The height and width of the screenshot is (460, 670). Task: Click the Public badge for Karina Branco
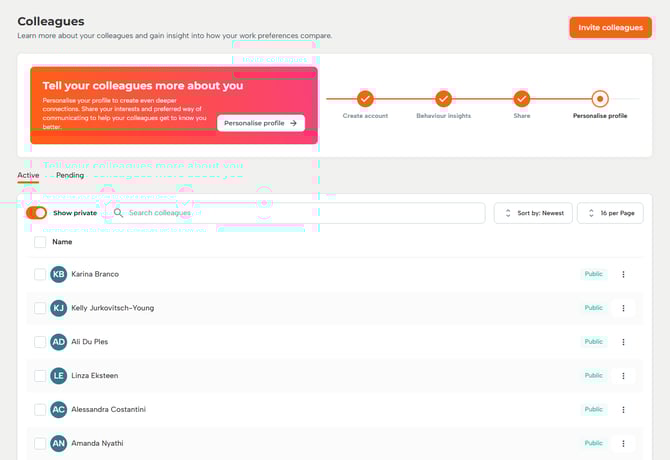tap(594, 274)
